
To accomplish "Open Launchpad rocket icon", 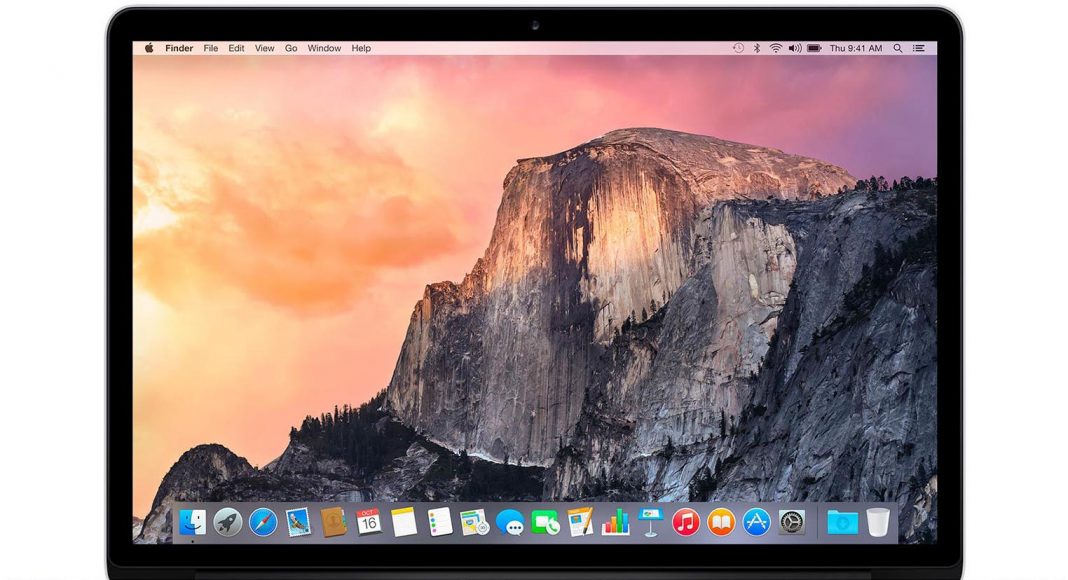I will click(227, 523).
